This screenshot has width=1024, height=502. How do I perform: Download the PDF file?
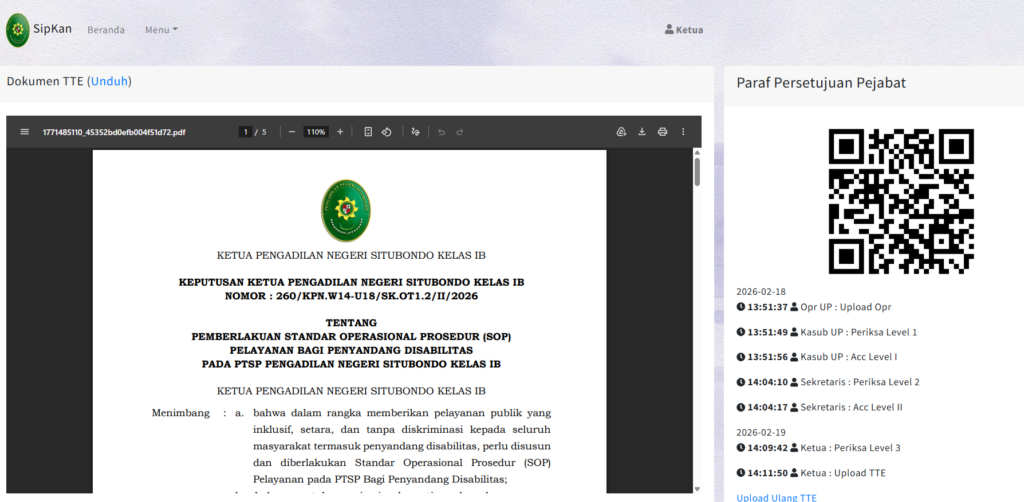pyautogui.click(x=641, y=132)
